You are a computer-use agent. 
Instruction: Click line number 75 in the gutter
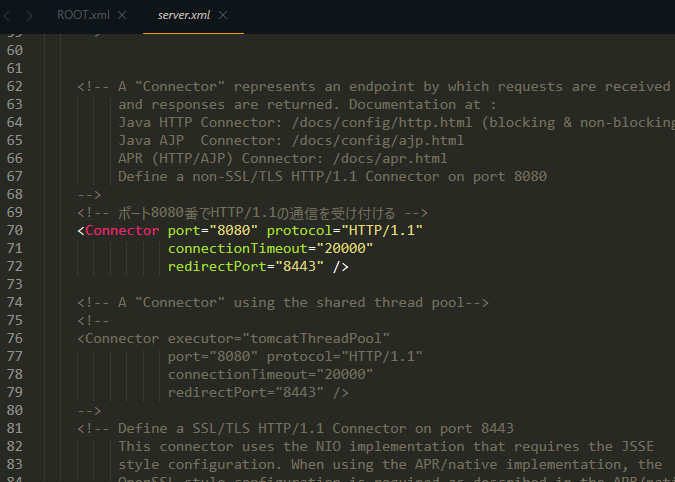click(15, 320)
